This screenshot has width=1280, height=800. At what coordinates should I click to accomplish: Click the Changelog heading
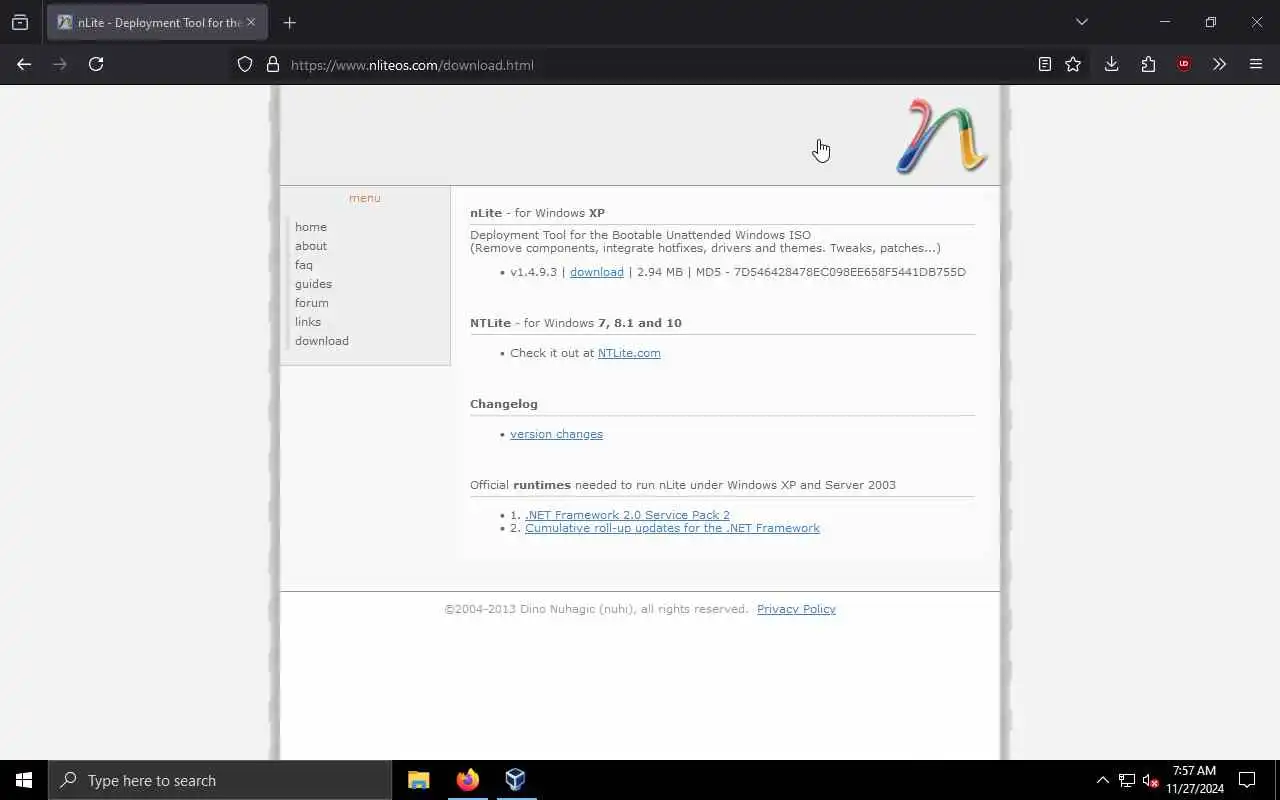point(504,404)
